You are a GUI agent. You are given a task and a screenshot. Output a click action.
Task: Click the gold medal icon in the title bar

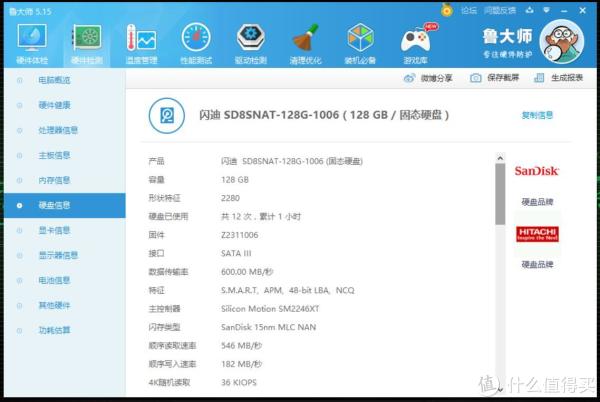(447, 10)
